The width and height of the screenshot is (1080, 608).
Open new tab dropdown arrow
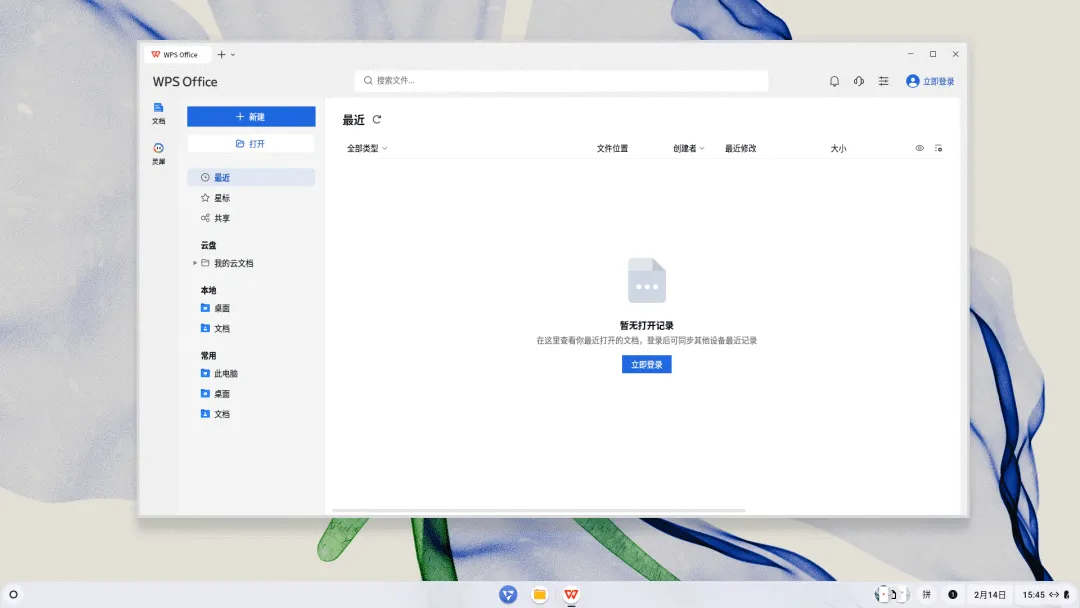[233, 54]
